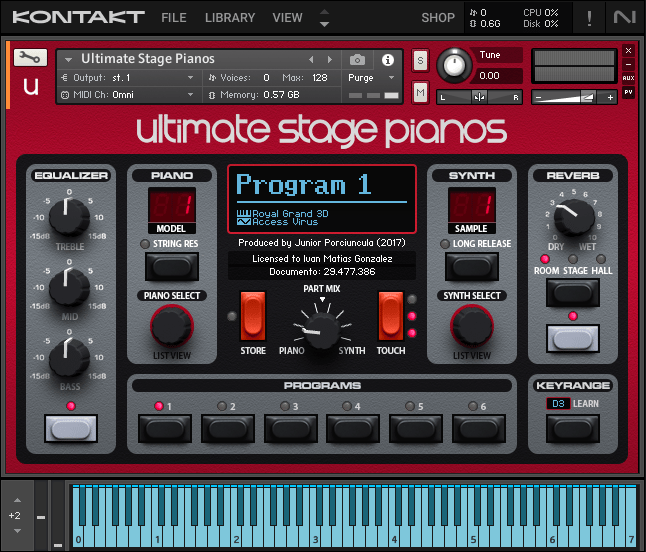Click the Mid EQ knob
Image resolution: width=646 pixels, height=552 pixels.
[x=69, y=286]
